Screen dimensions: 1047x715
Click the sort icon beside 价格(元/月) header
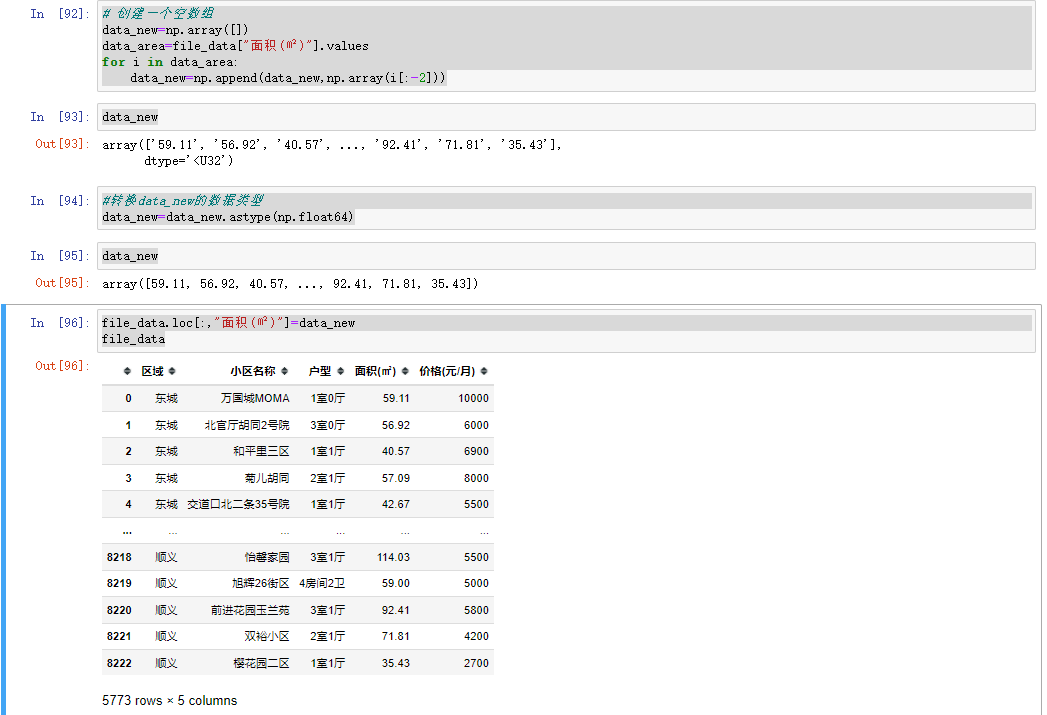484,371
